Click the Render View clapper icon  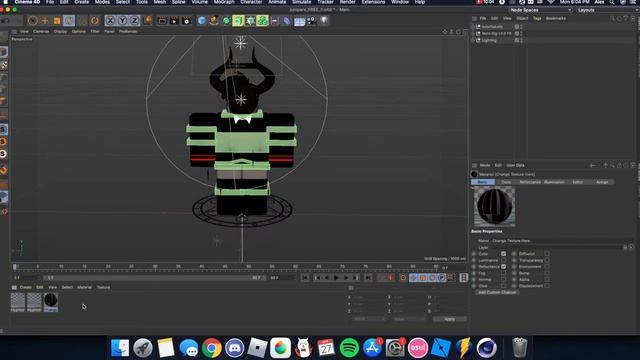(162, 20)
